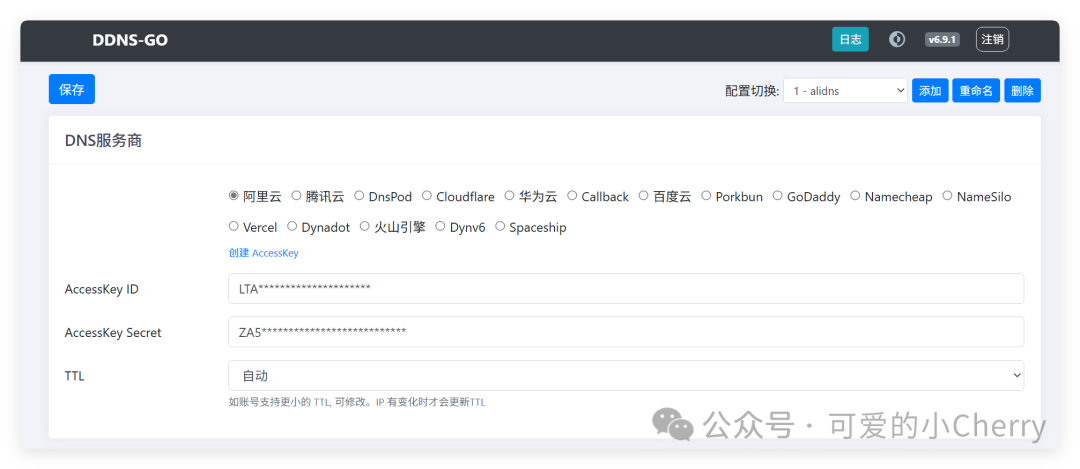The height and width of the screenshot is (469, 1080).
Task: Open the DDNS-GO home title
Action: 130,40
